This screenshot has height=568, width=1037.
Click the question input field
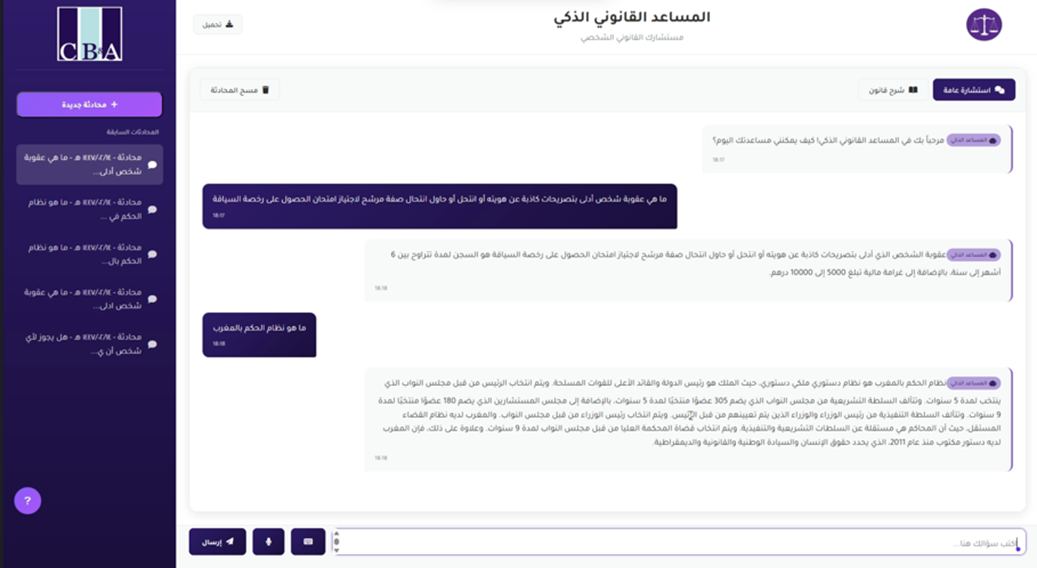click(679, 542)
